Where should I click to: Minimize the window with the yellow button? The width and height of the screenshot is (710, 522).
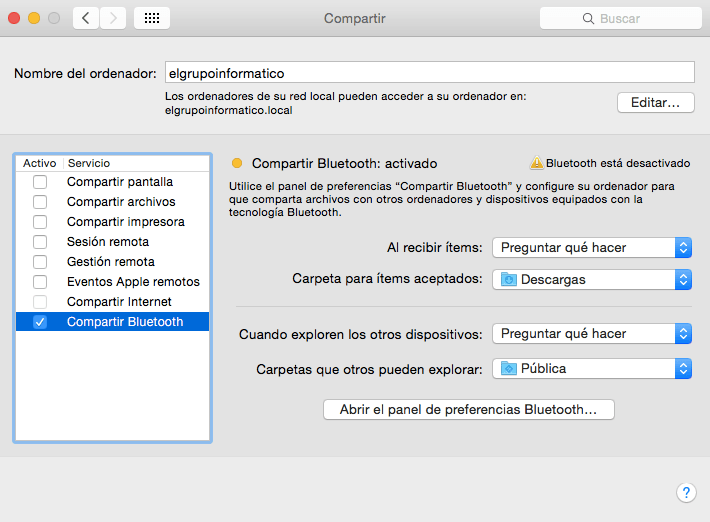pyautogui.click(x=34, y=18)
